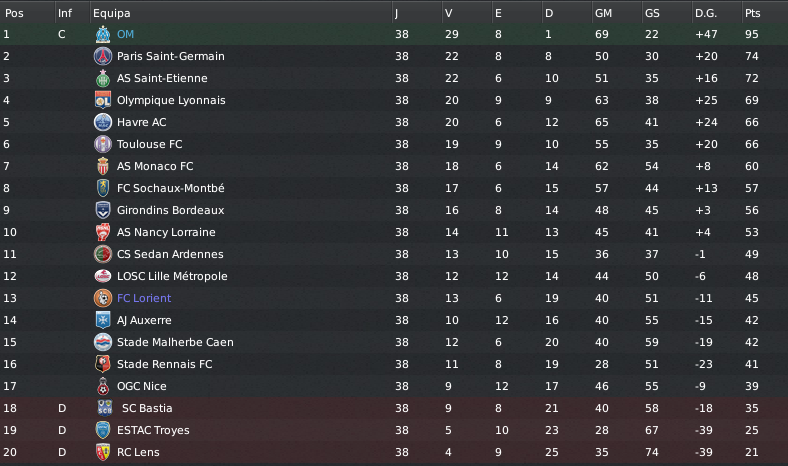Image resolution: width=788 pixels, height=466 pixels.
Task: Open the Havre AC team link
Action: pos(142,122)
